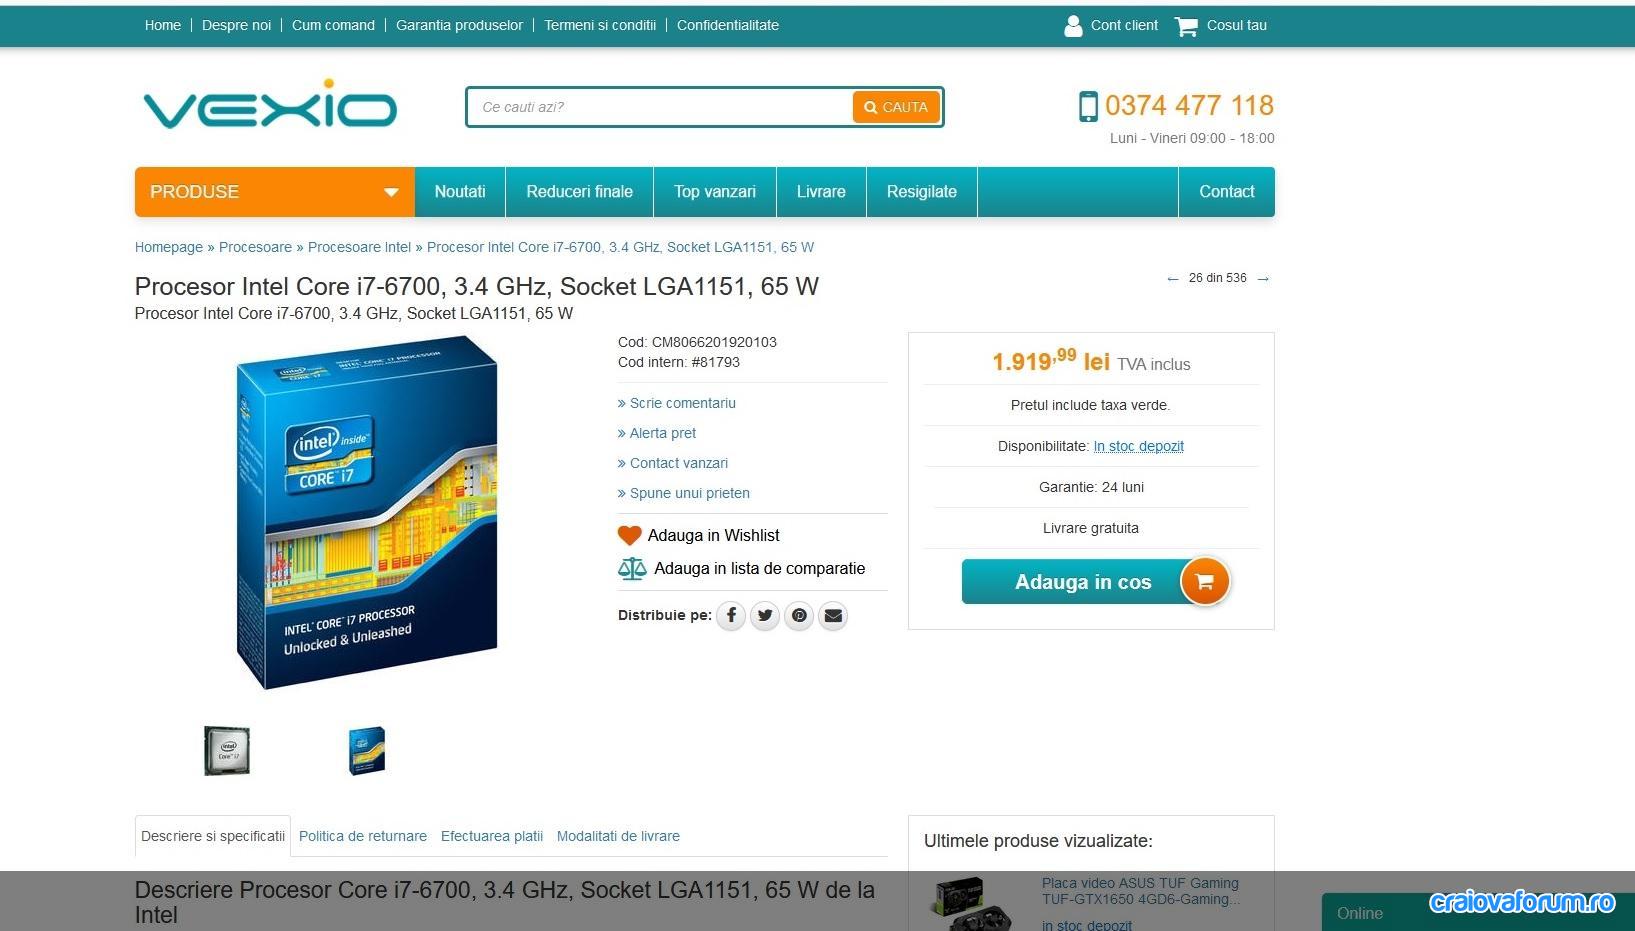The width and height of the screenshot is (1635, 931).
Task: Go to next product arrow
Action: [1263, 279]
